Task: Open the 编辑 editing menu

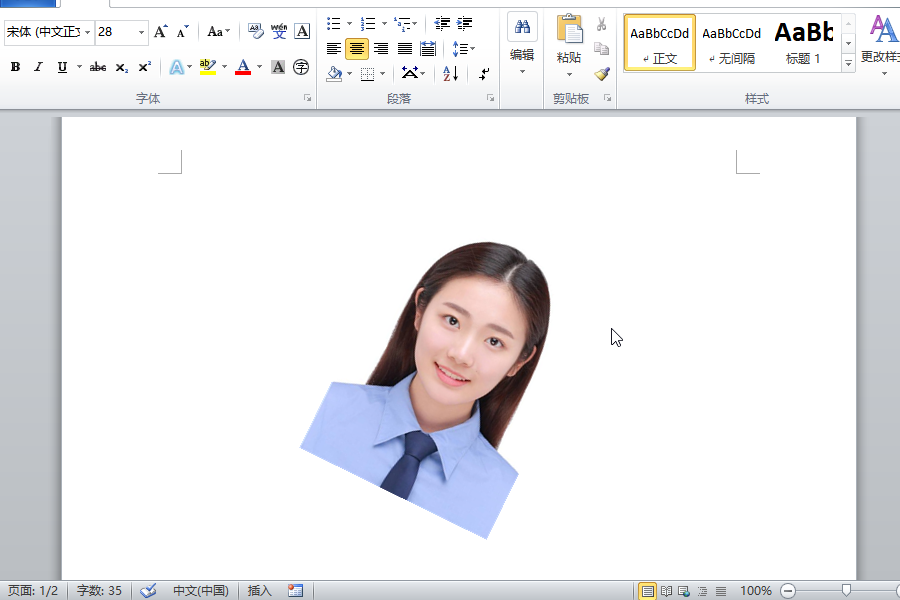Action: [x=522, y=45]
